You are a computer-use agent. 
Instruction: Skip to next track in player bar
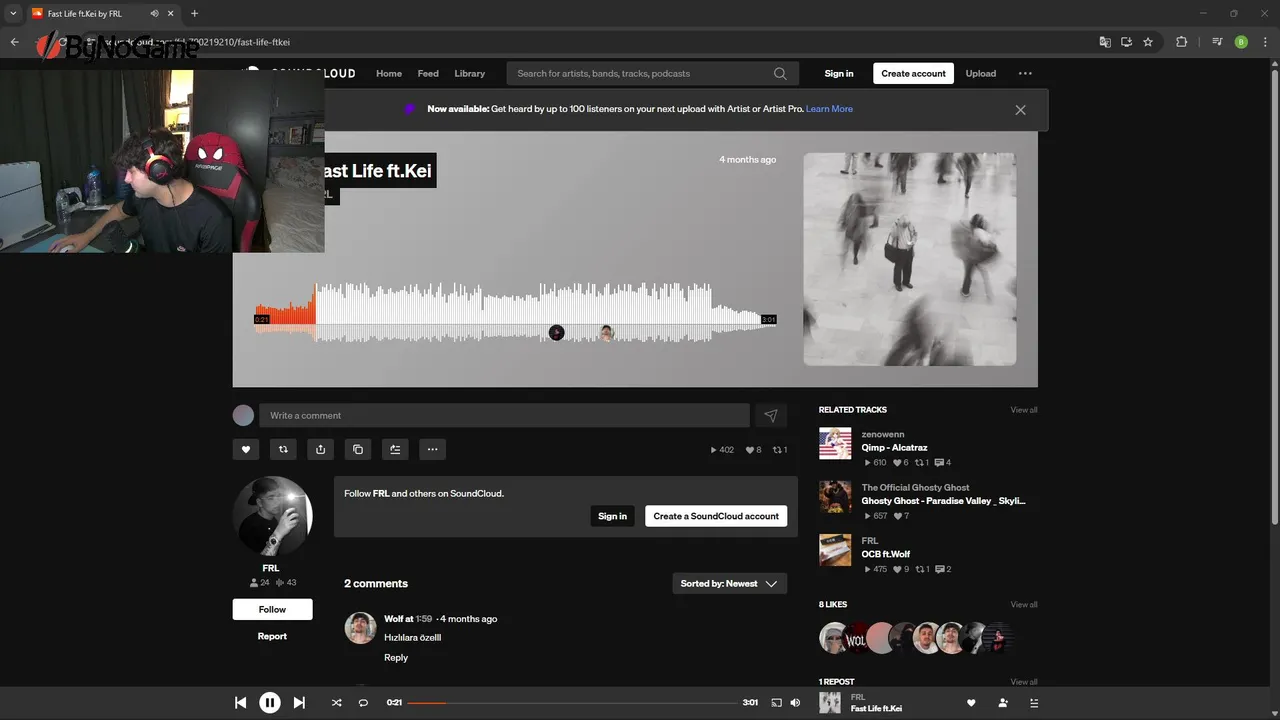tap(299, 703)
